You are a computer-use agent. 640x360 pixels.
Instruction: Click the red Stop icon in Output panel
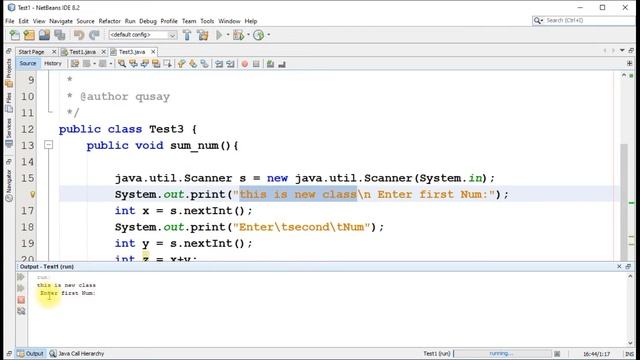[x=21, y=300]
